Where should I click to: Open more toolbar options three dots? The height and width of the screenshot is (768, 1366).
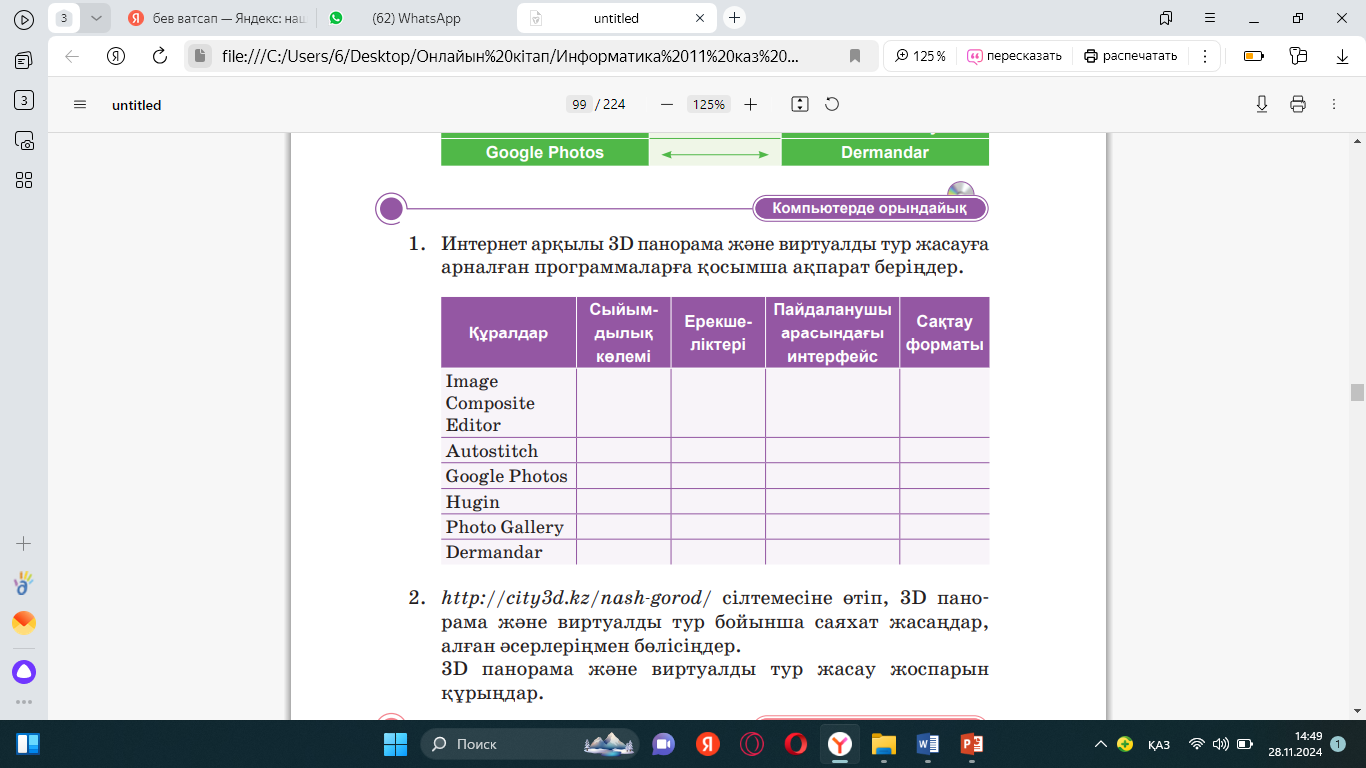(1205, 56)
